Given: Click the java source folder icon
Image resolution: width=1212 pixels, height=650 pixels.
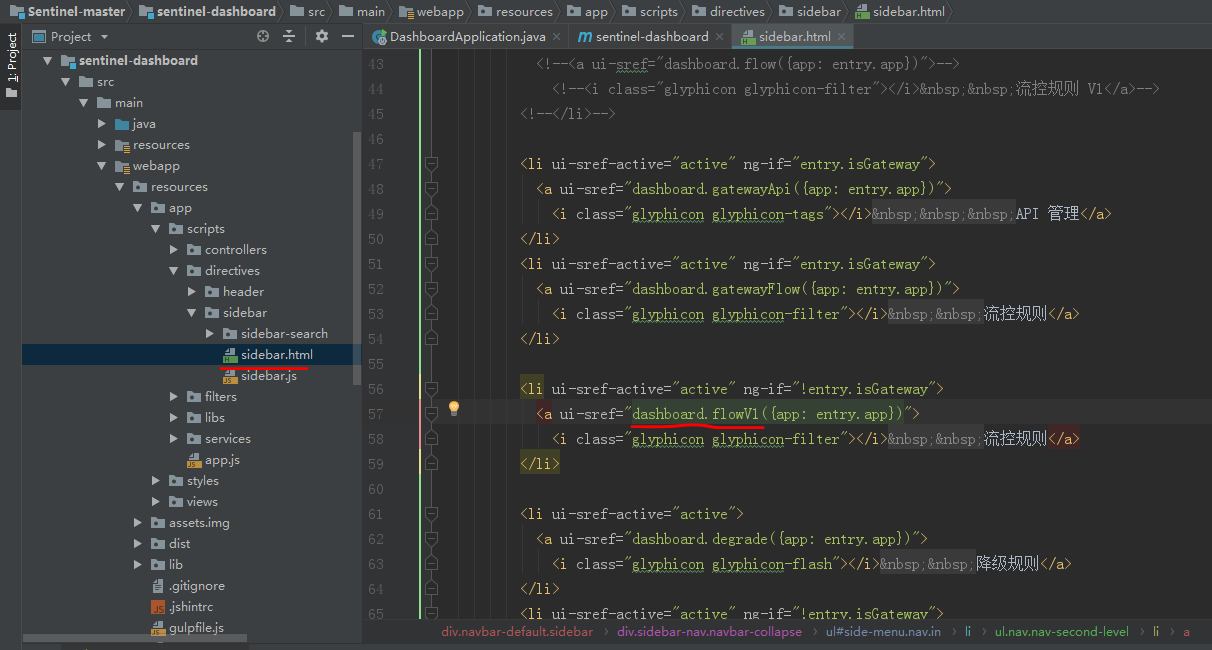Looking at the screenshot, I should tap(122, 124).
